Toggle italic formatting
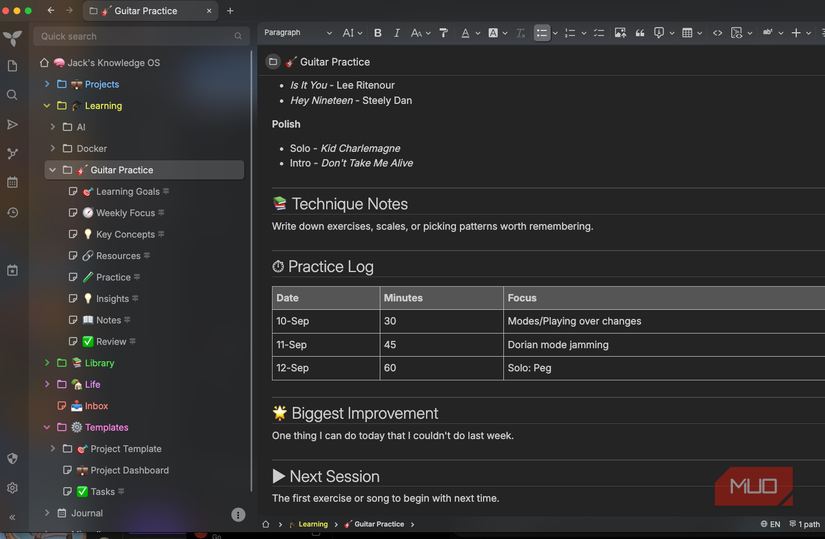Screen dimensions: 825x539 [x=397, y=33]
